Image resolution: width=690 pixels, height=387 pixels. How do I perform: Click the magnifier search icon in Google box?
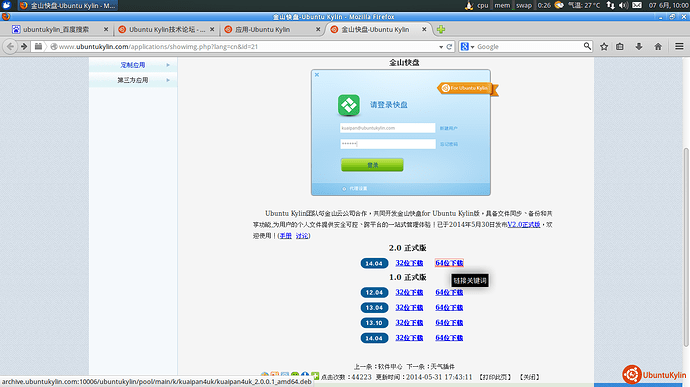coord(587,46)
